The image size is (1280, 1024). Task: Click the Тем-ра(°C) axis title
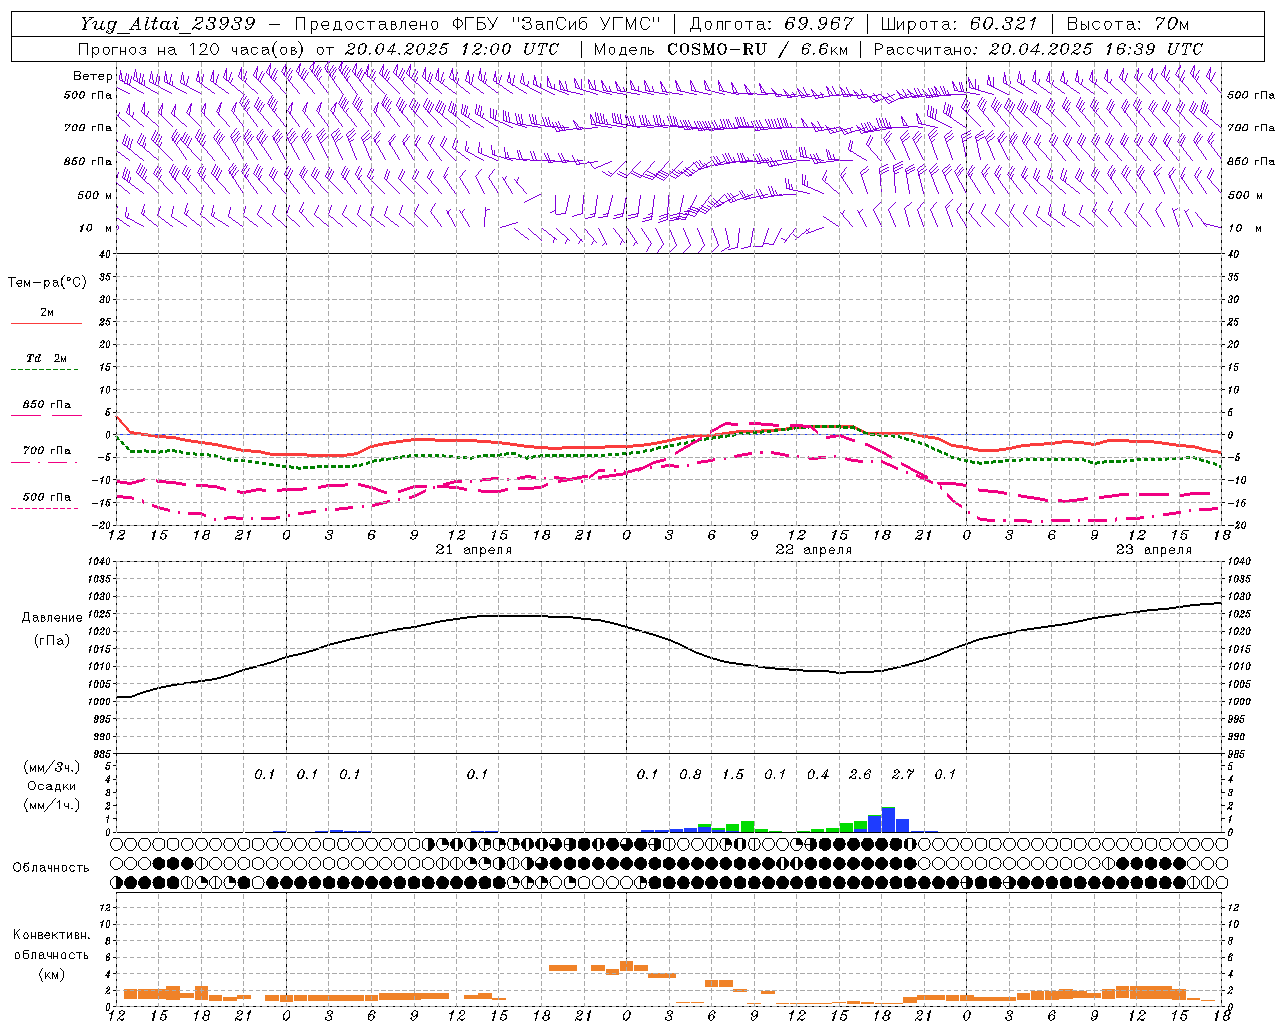[x=47, y=283]
